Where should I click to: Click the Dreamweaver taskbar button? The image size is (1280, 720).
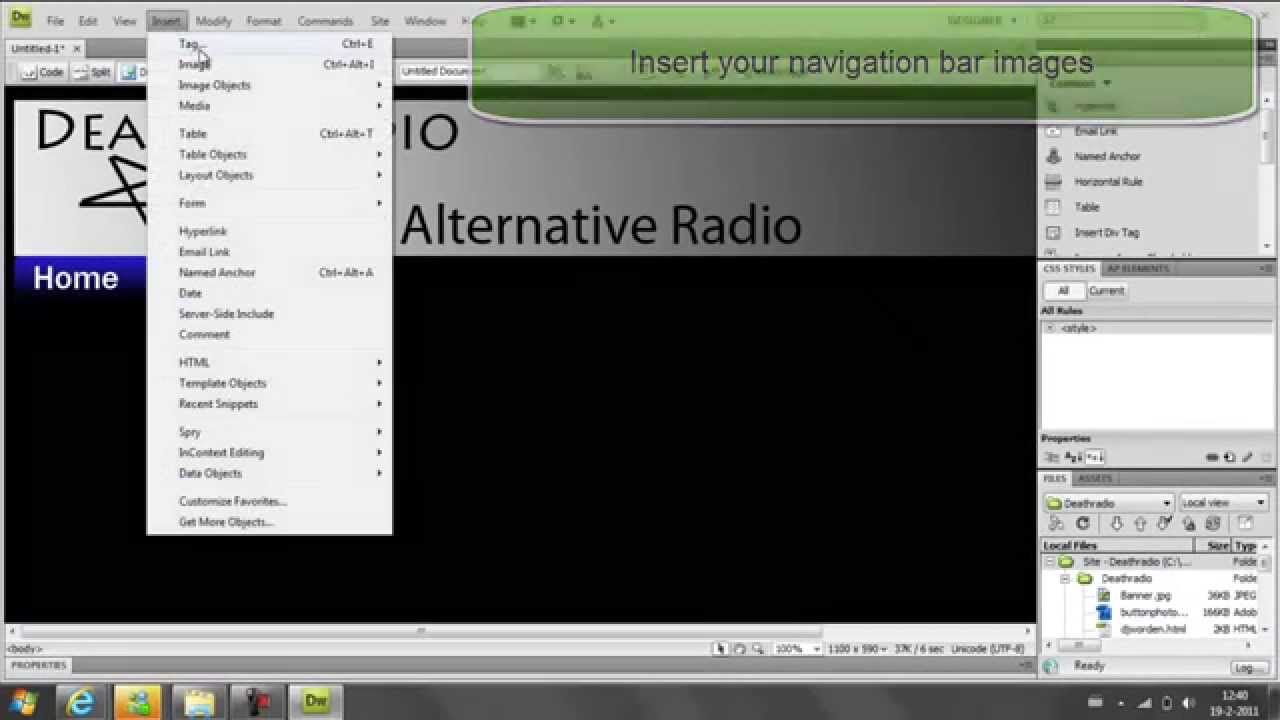[x=316, y=701]
